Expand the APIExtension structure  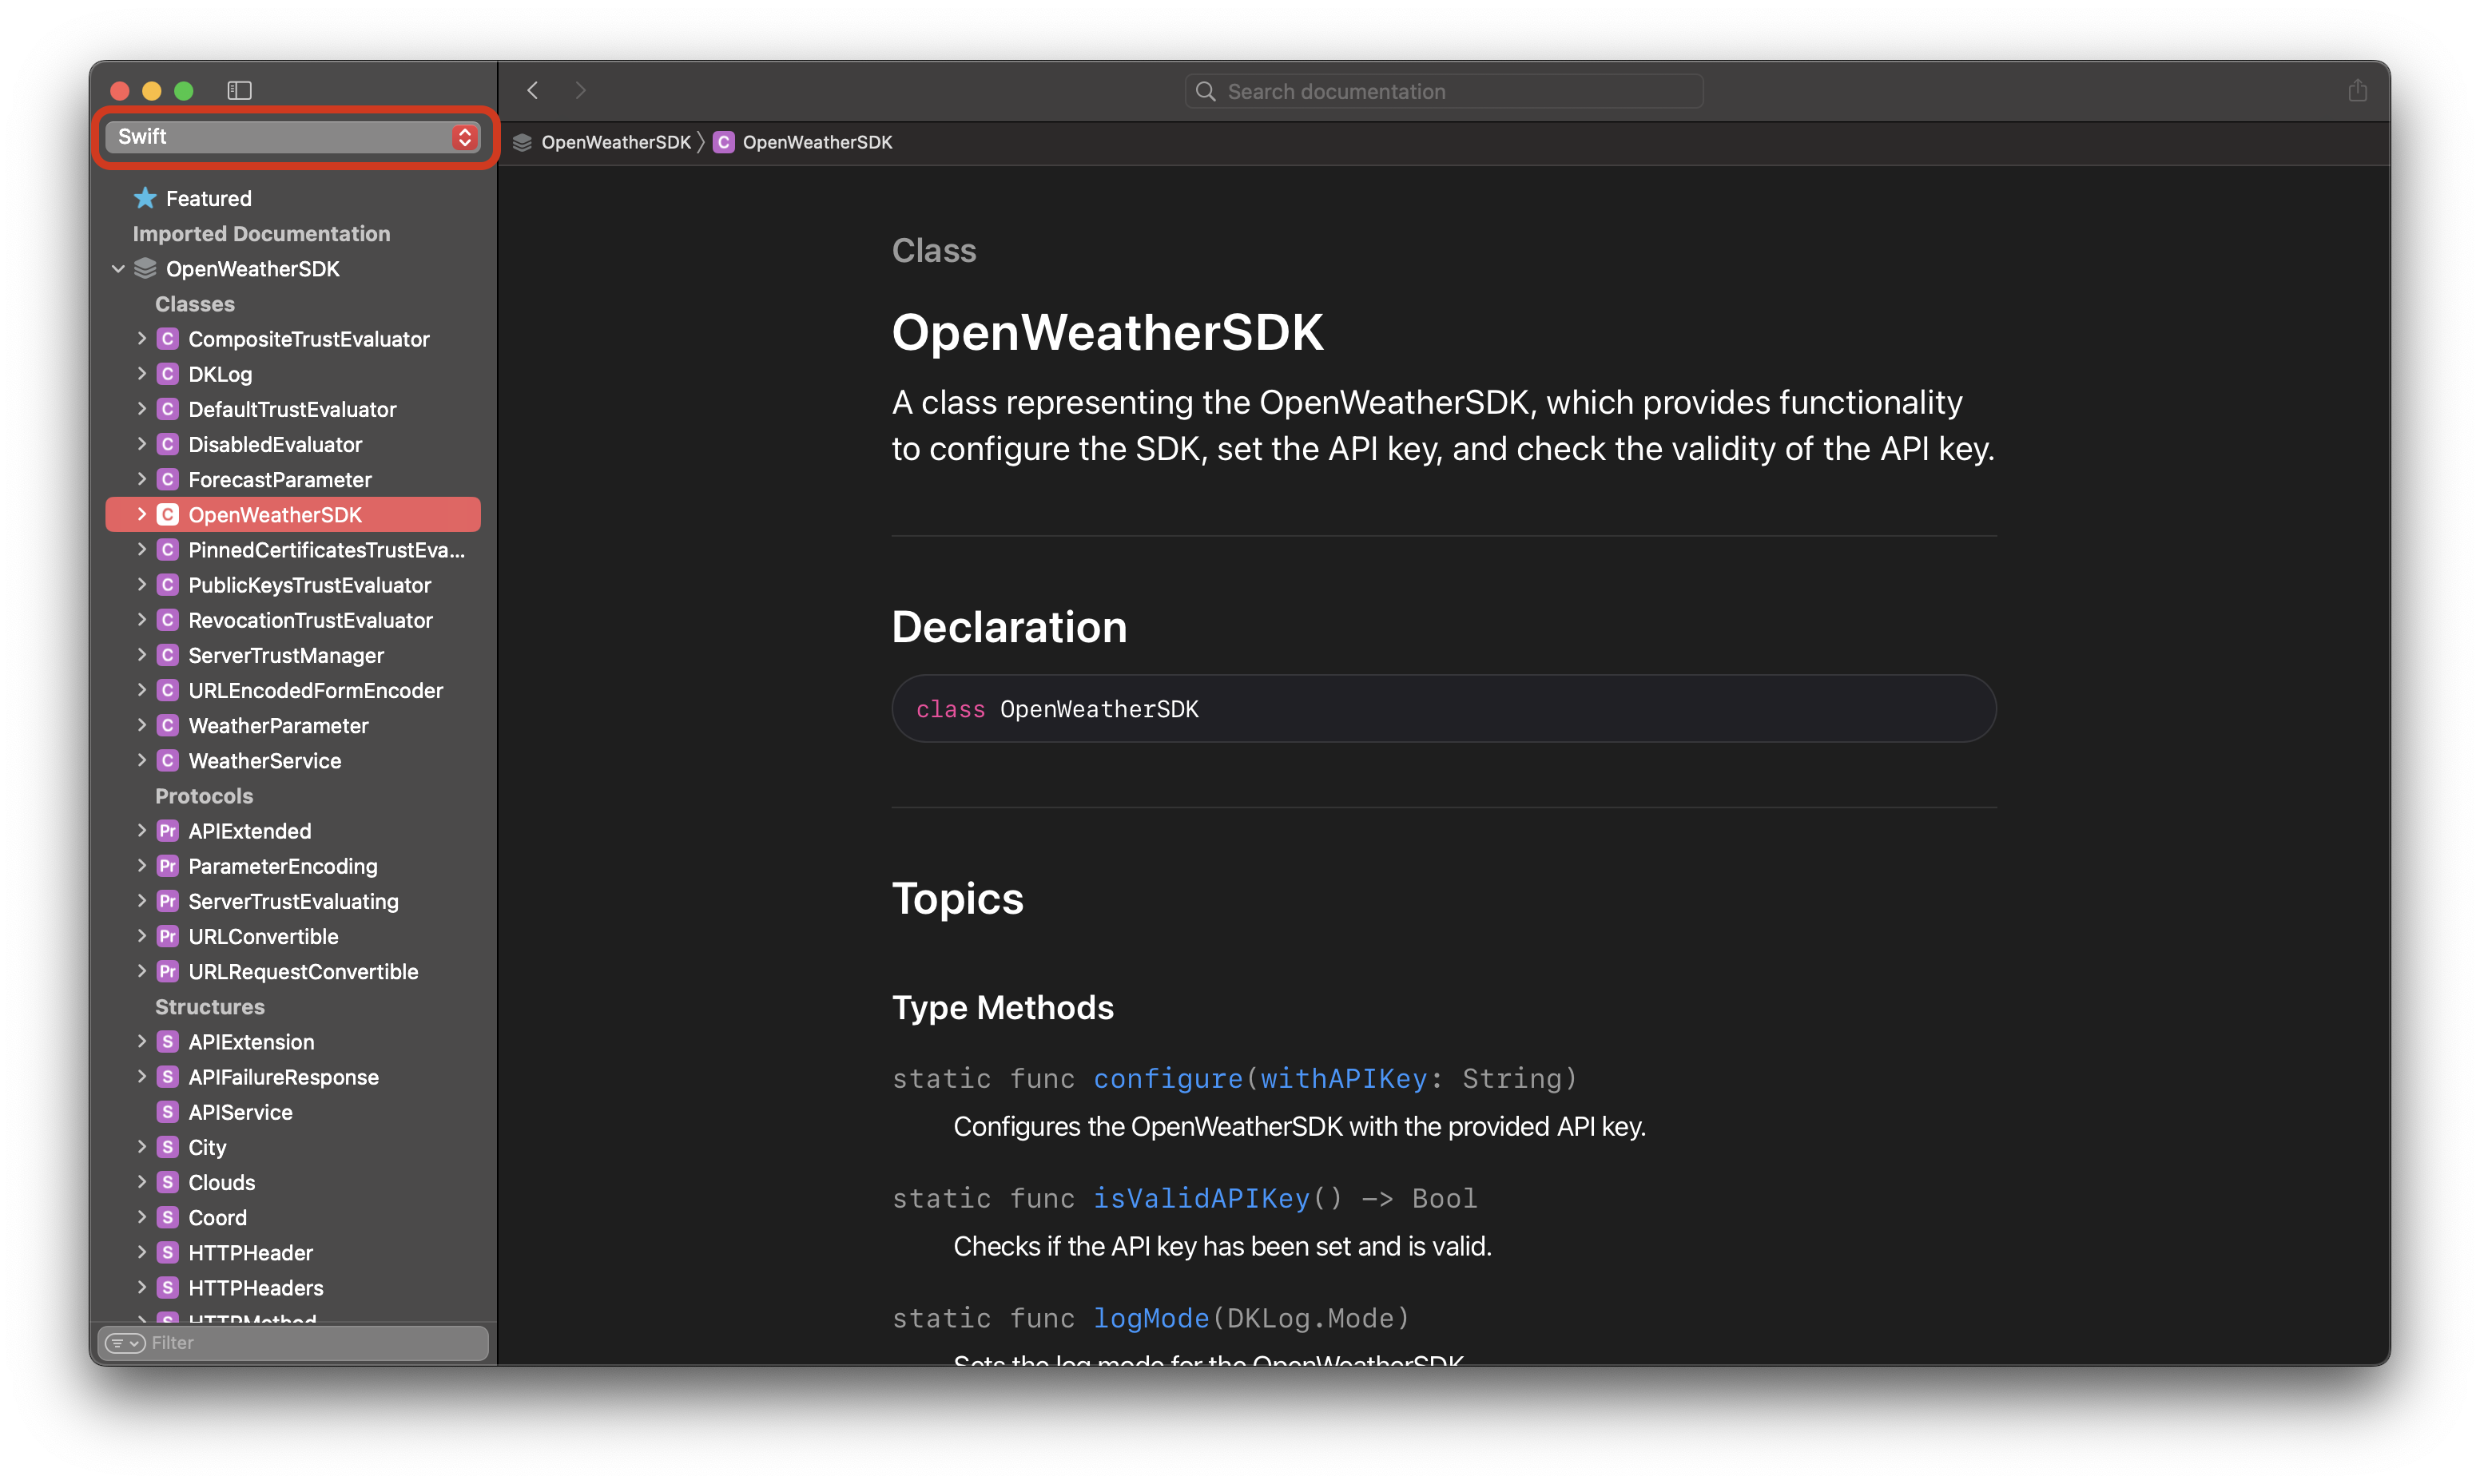coord(141,1041)
